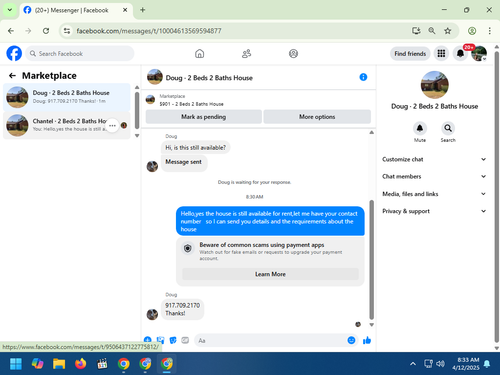Reload the page with browser refresh
500x375 pixels.
click(x=46, y=31)
